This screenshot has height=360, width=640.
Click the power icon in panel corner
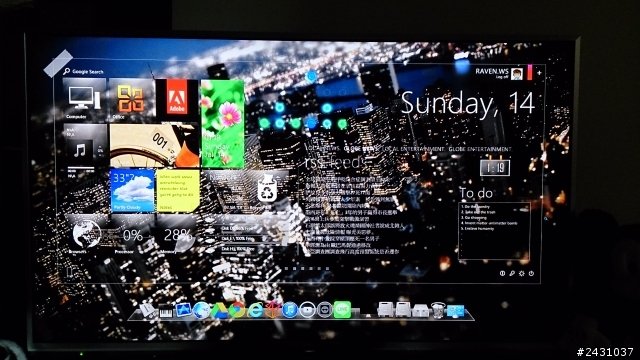[531, 273]
